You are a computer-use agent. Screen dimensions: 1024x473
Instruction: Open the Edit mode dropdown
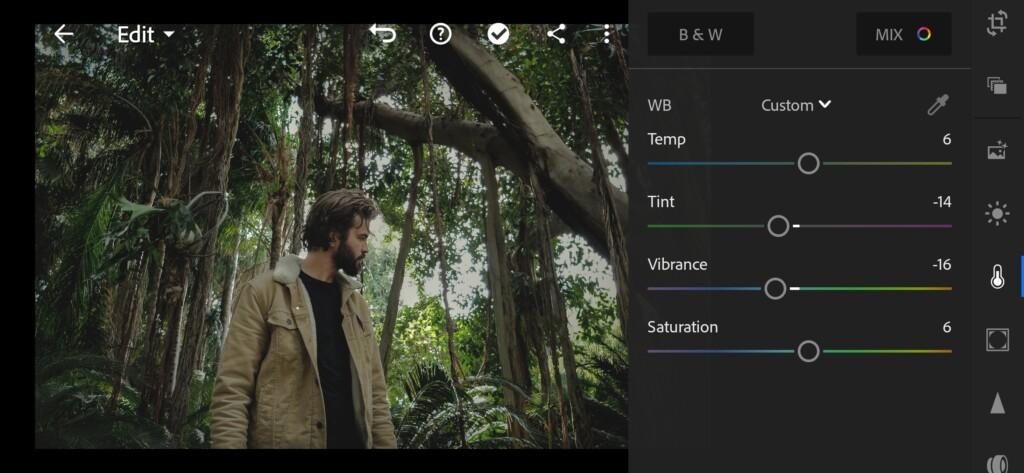coord(146,34)
